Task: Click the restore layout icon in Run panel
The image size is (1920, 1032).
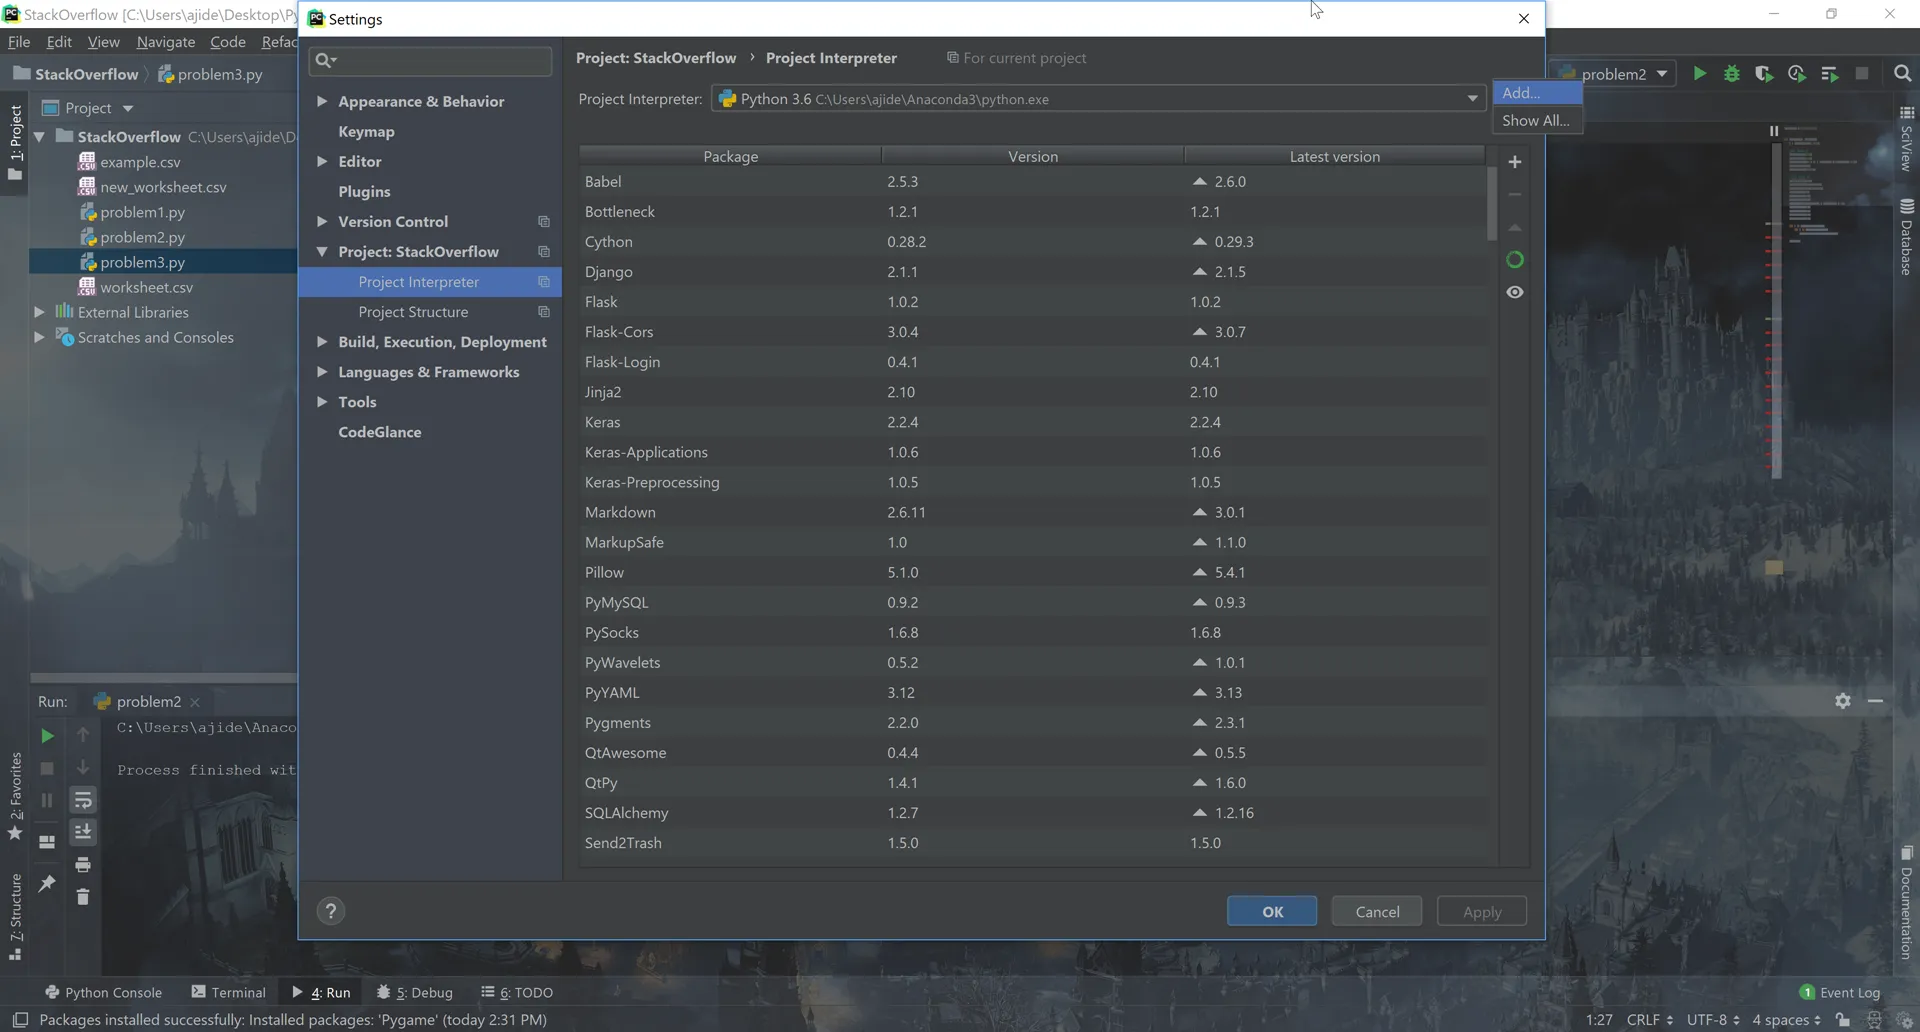Action: [x=47, y=842]
